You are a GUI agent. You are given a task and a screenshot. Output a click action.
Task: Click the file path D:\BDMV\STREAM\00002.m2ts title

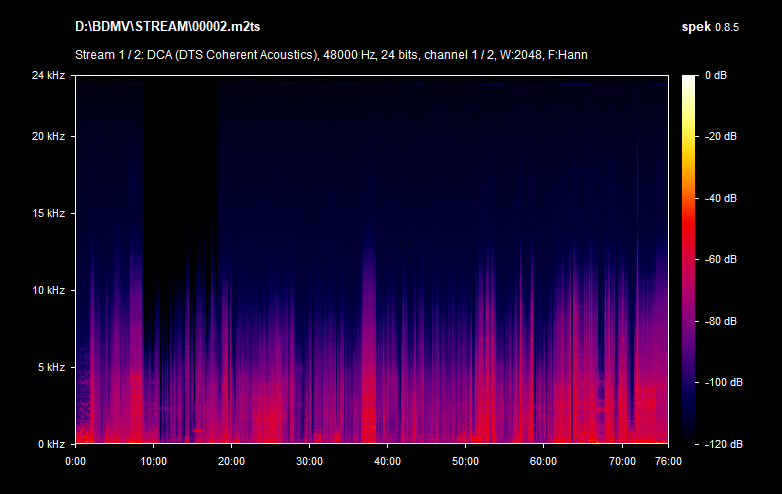(x=158, y=25)
